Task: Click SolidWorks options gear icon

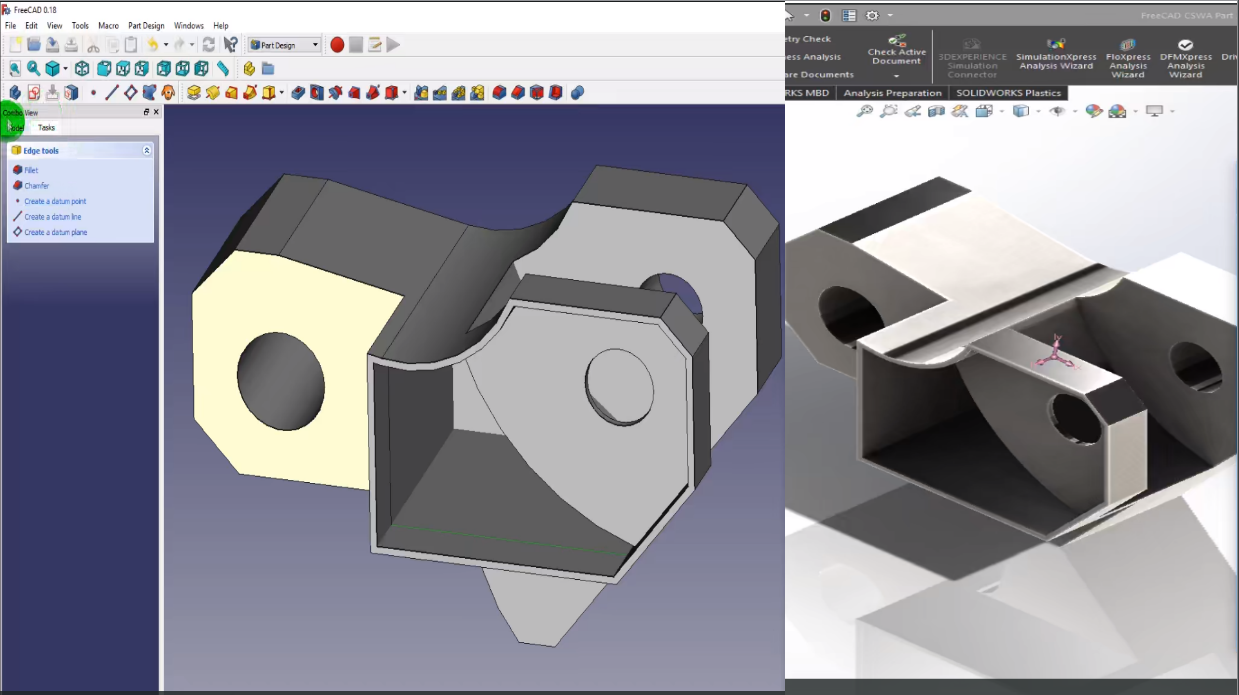Action: [872, 15]
